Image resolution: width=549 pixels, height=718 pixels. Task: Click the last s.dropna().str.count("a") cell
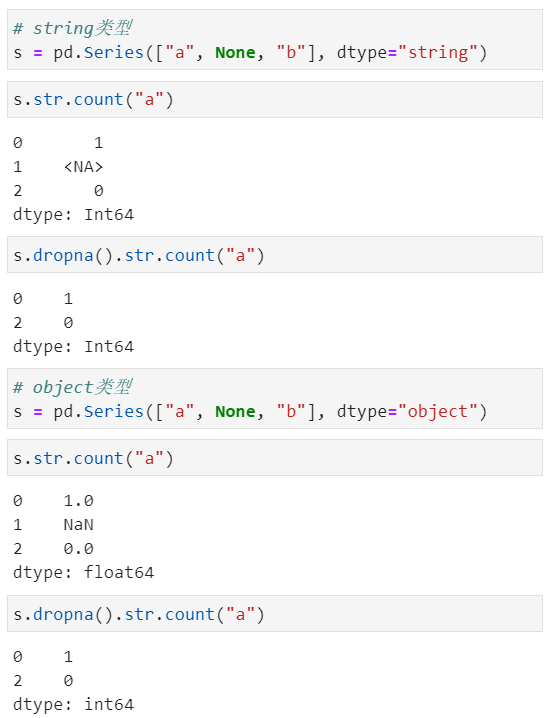275,614
